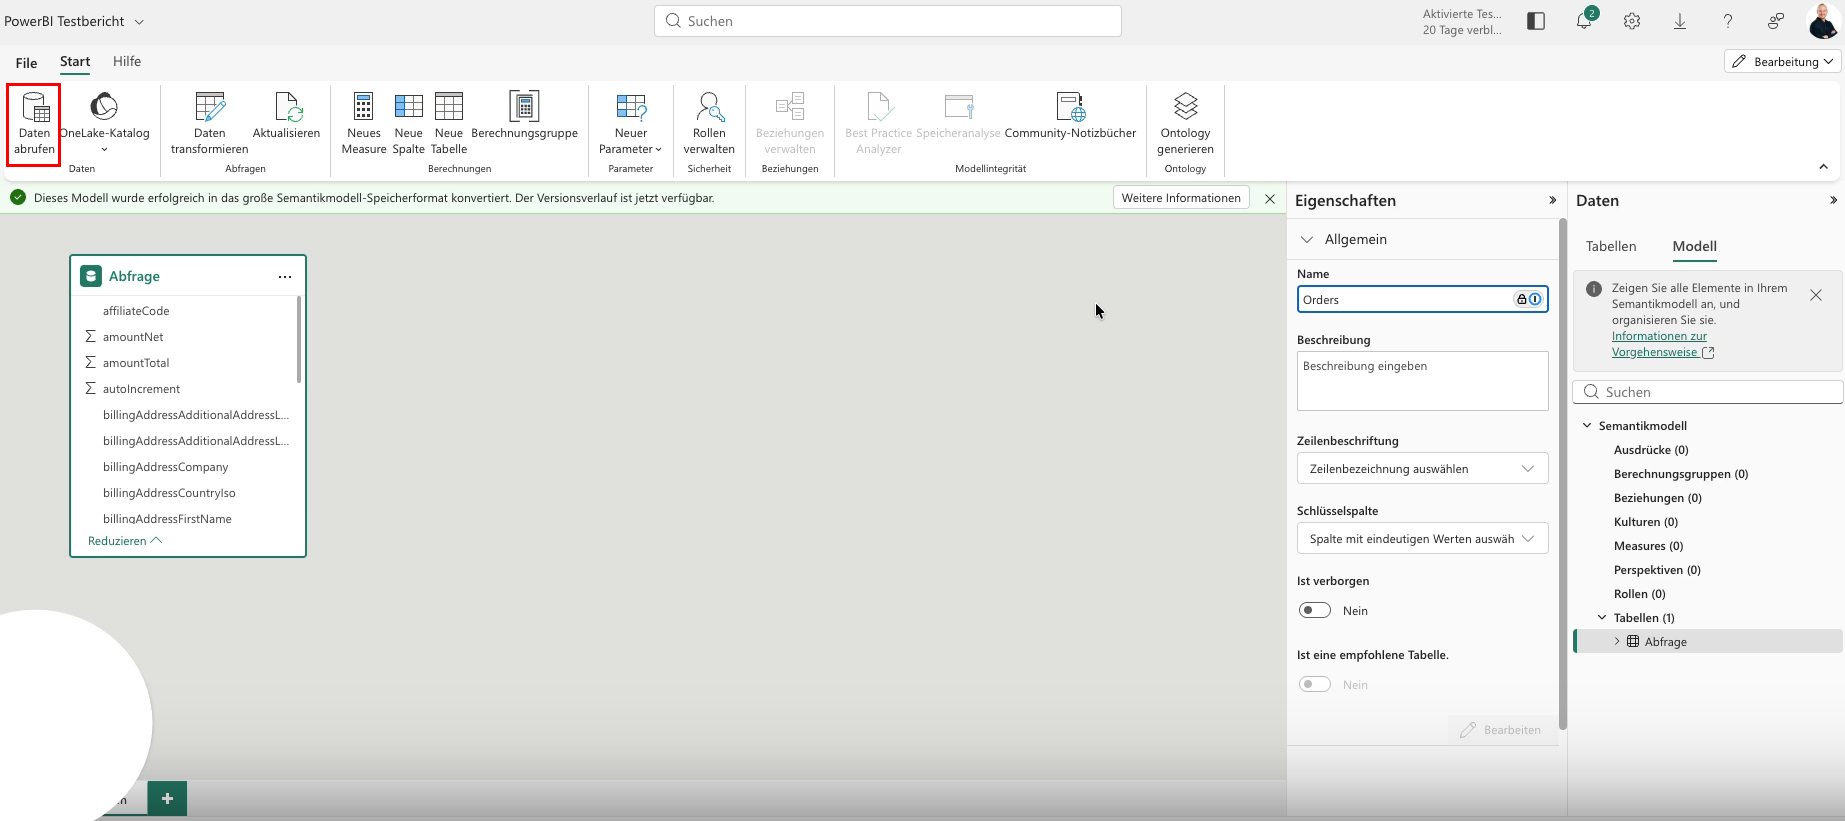This screenshot has height=821, width=1845.
Task: Open the notifications bell
Action: click(1584, 21)
